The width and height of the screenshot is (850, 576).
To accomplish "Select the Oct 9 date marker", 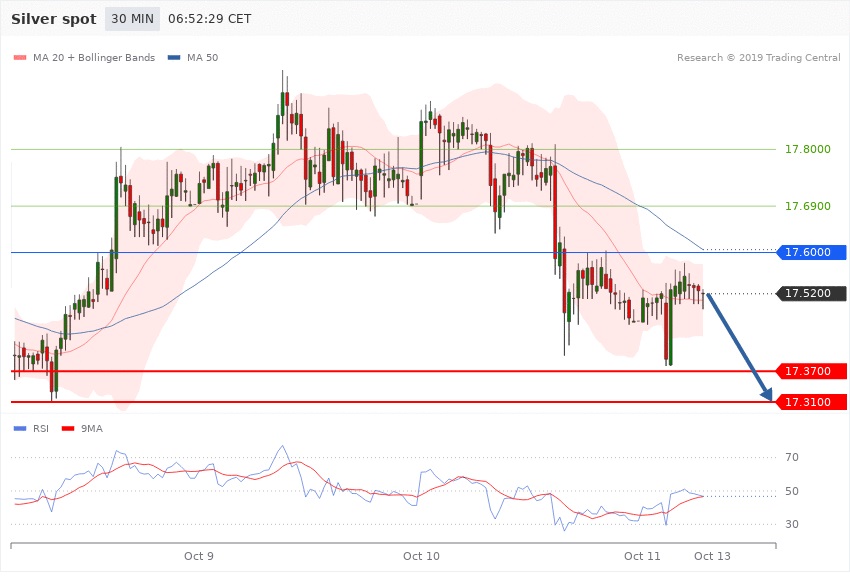I will coord(198,556).
